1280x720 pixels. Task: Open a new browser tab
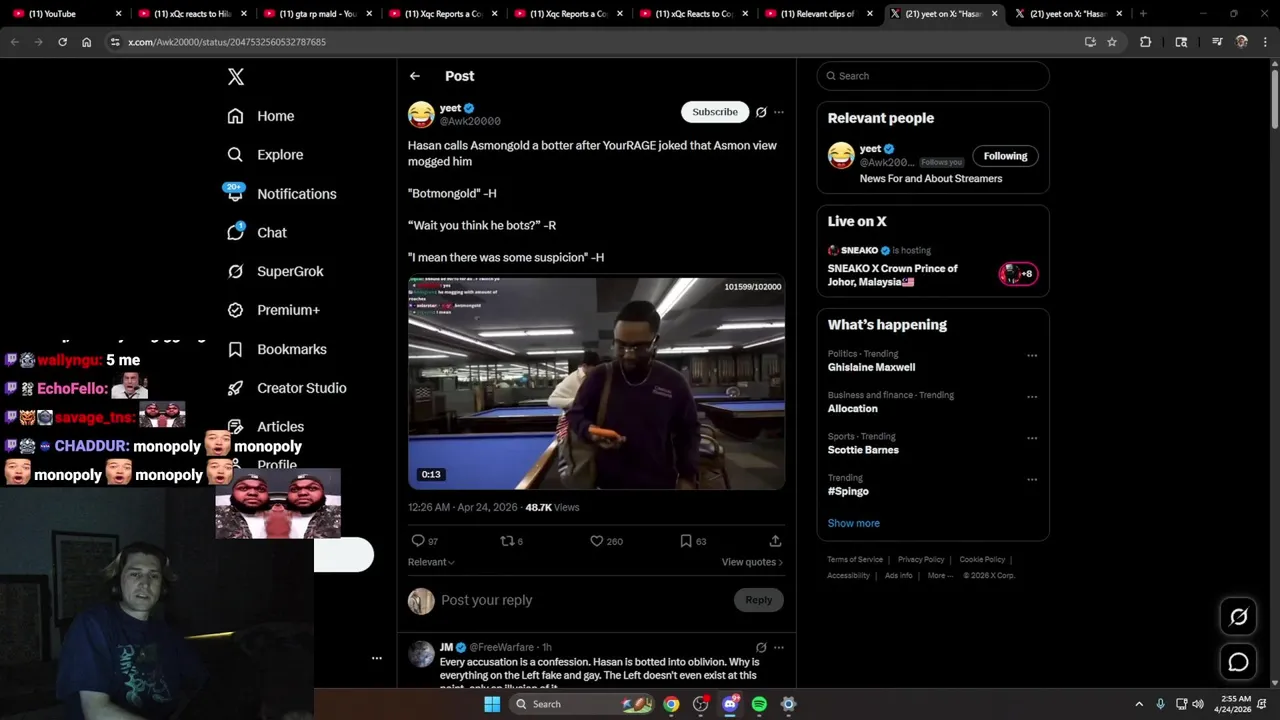coord(1143,14)
